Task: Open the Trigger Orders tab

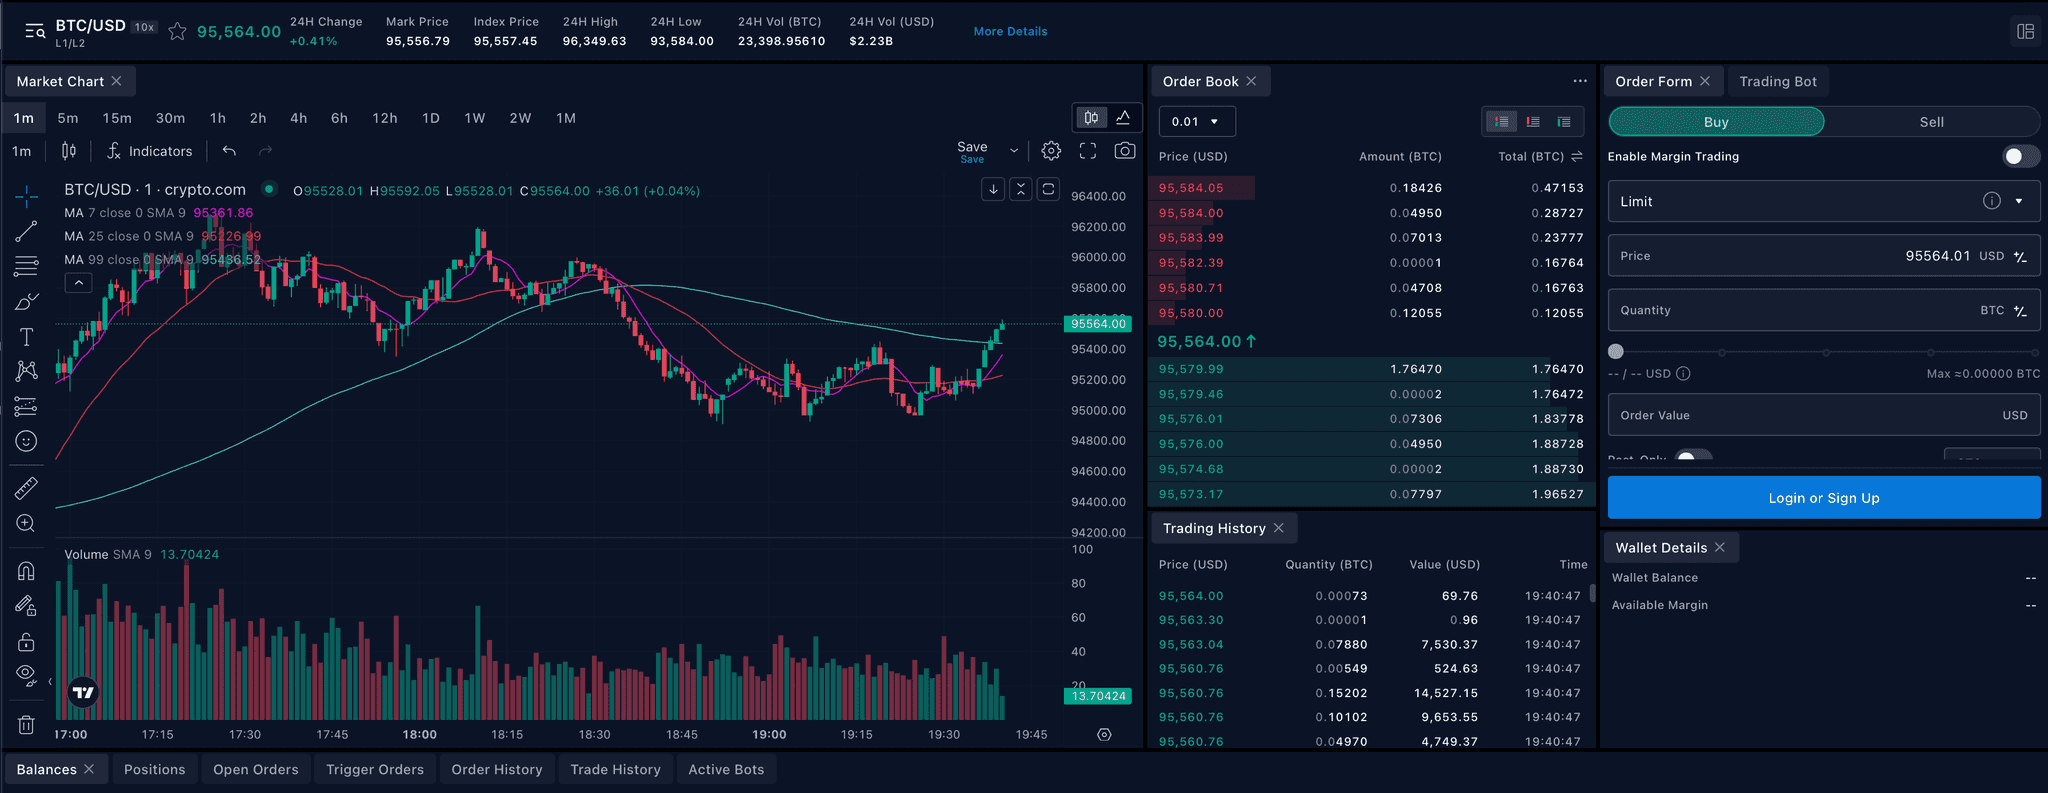Action: click(x=374, y=769)
